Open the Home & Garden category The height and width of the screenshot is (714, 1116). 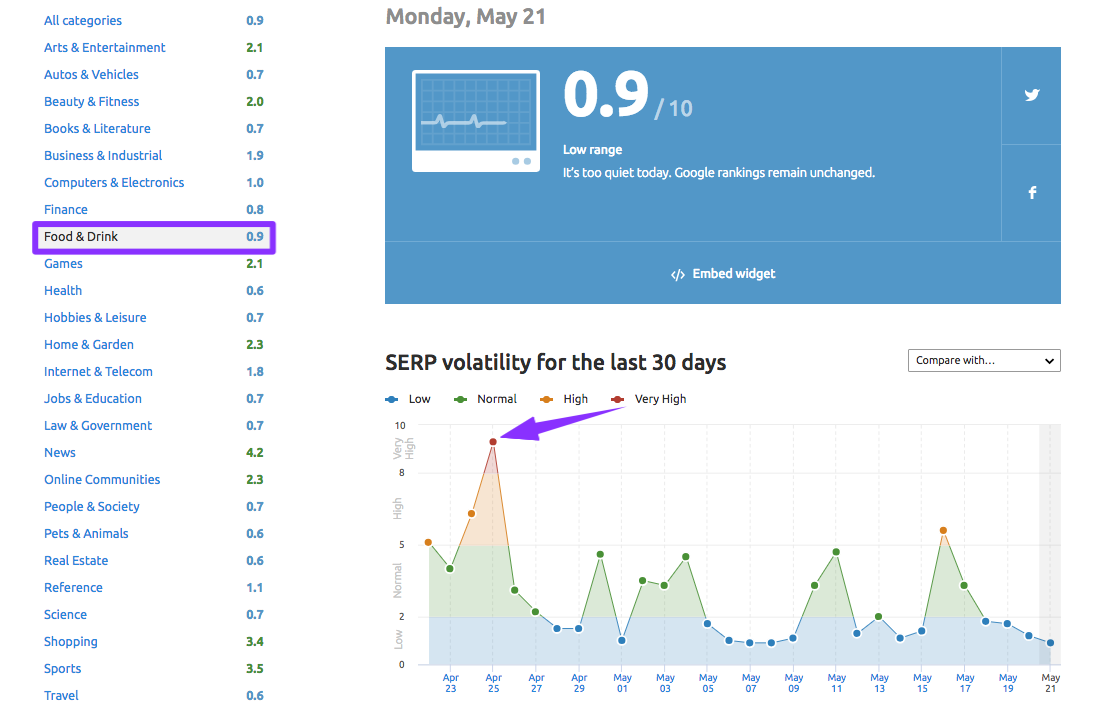[x=89, y=345]
